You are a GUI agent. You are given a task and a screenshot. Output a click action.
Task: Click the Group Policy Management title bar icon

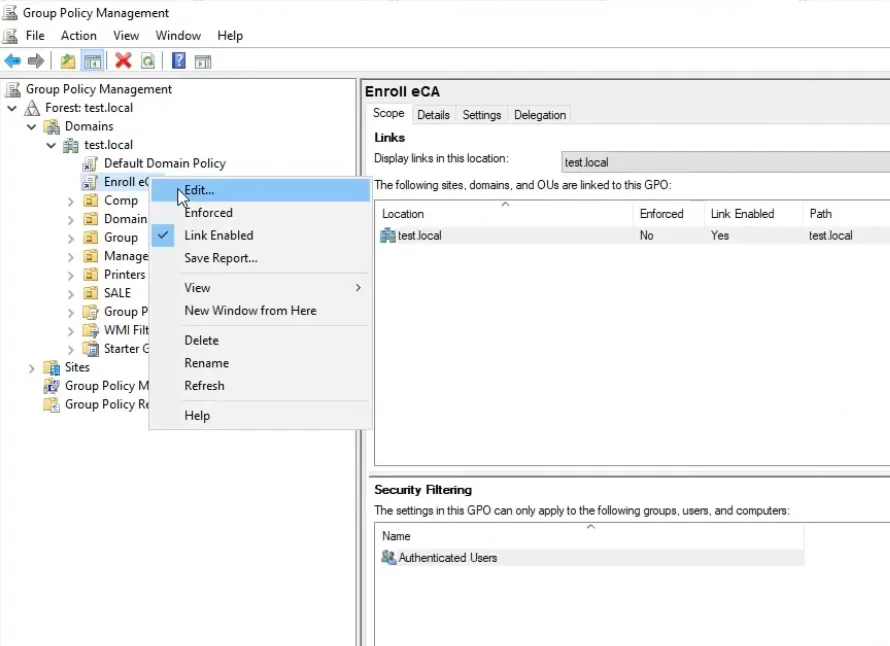[10, 12]
